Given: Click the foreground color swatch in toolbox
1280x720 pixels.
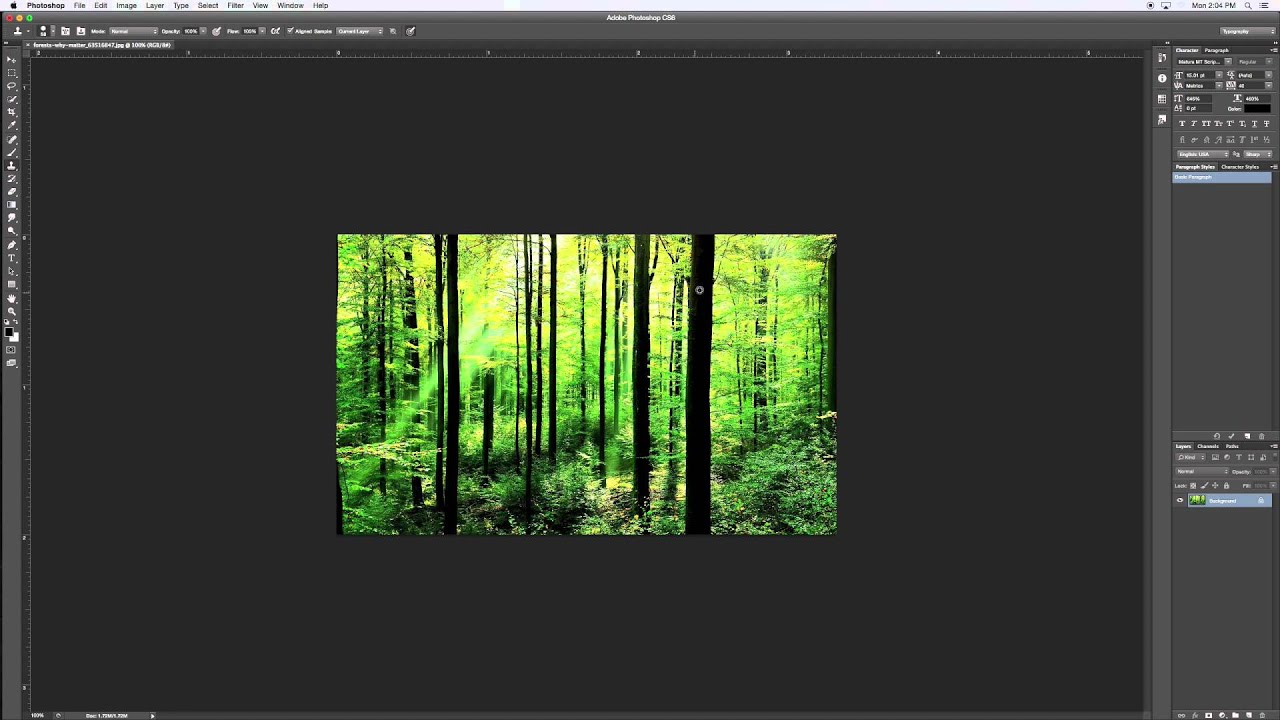Looking at the screenshot, I should [x=9, y=332].
